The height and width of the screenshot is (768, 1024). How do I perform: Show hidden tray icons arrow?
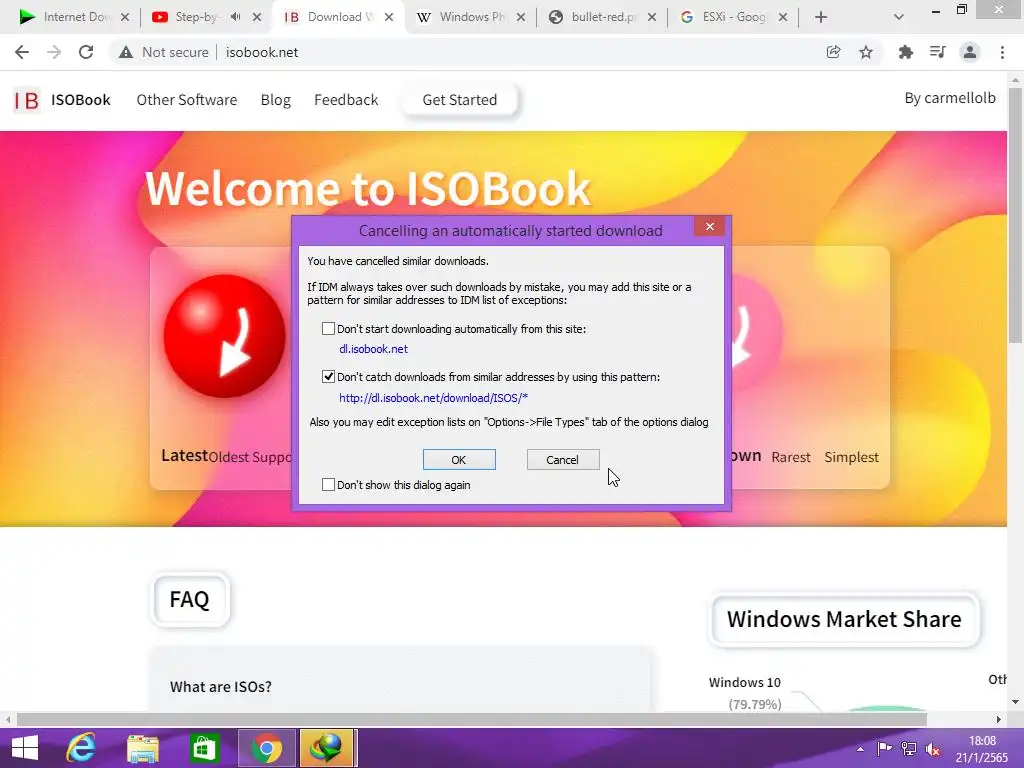pos(860,749)
